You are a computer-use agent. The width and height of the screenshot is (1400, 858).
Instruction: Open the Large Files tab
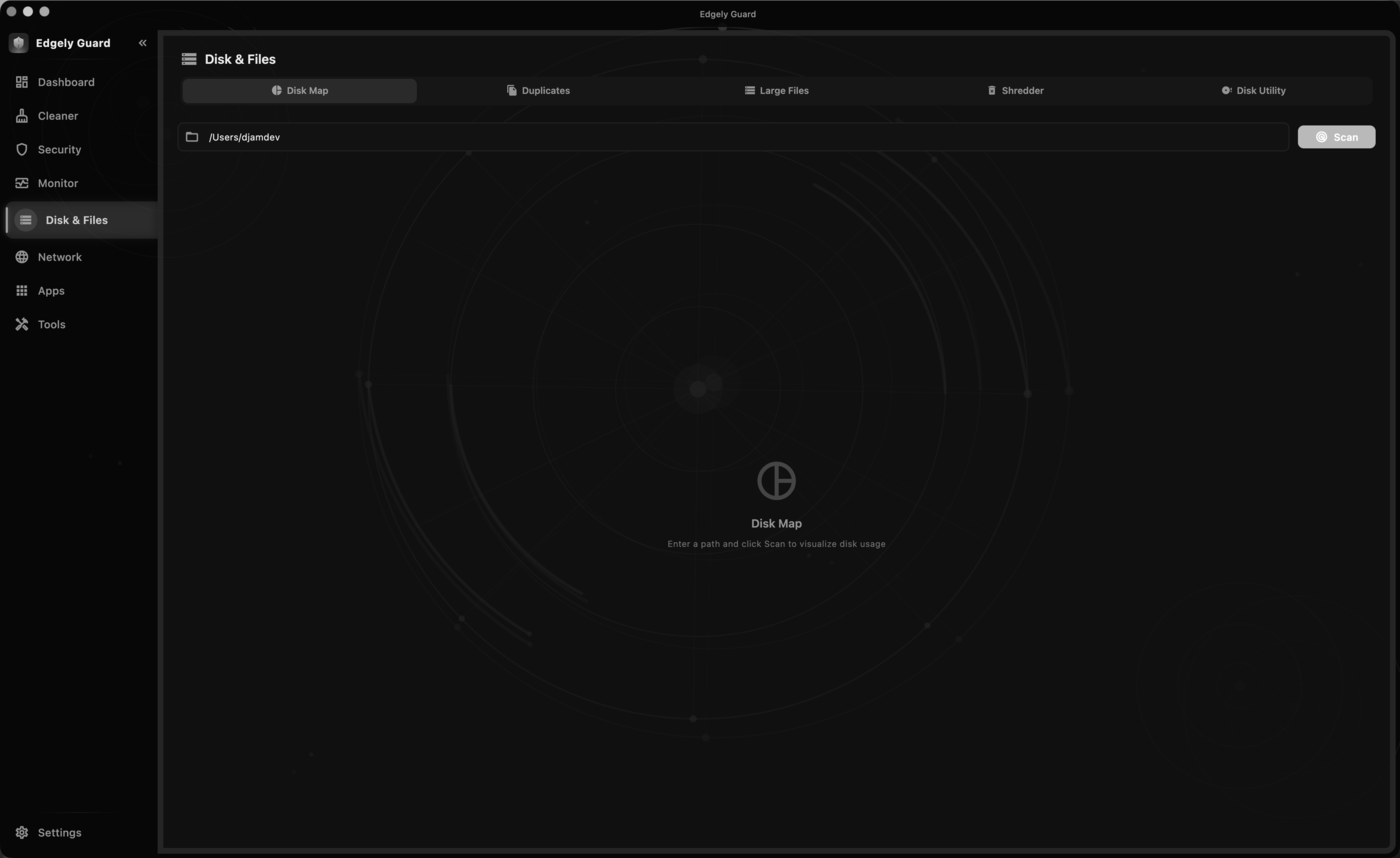pyautogui.click(x=777, y=91)
